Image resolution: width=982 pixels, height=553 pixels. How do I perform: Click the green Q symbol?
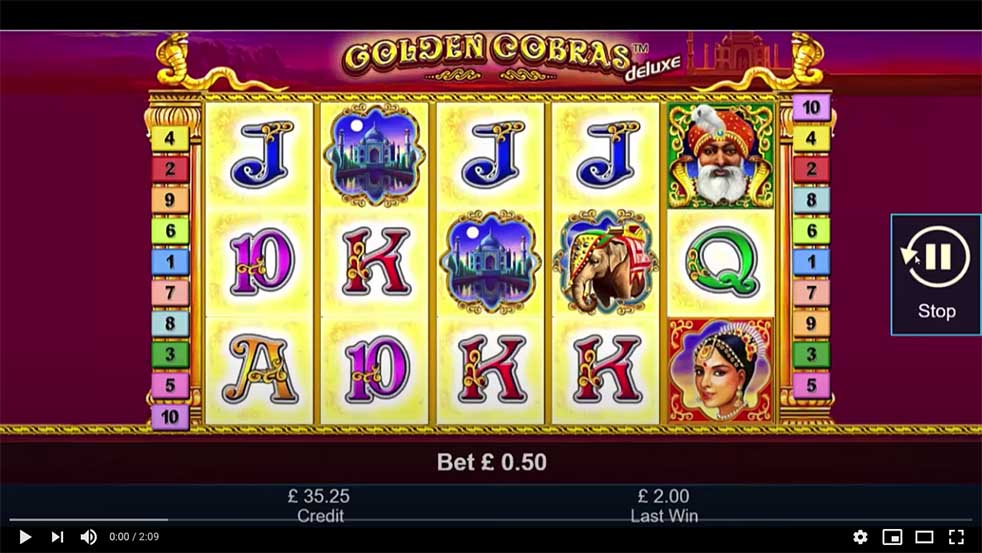coord(721,262)
